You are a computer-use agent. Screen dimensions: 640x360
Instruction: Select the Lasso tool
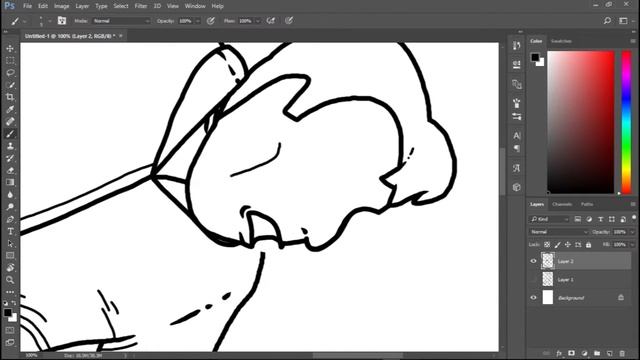tap(10, 73)
